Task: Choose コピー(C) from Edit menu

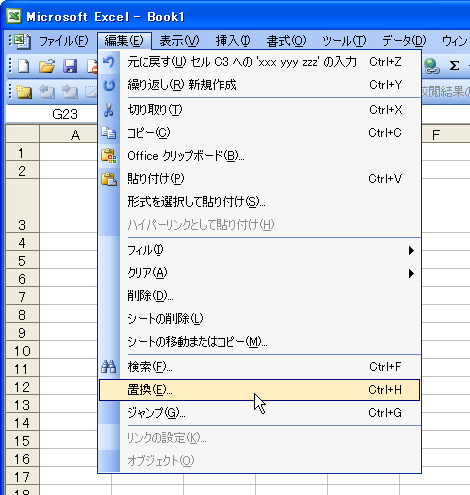Action: tap(260, 133)
